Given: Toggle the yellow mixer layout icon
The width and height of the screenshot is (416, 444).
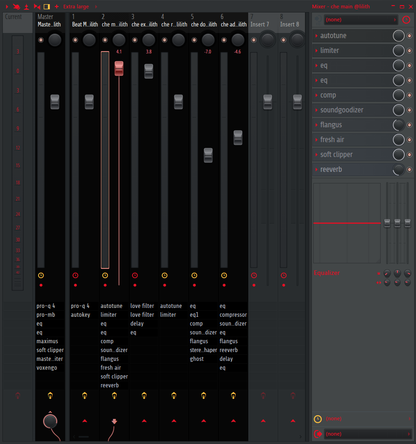Looking at the screenshot, I should 47,6.
